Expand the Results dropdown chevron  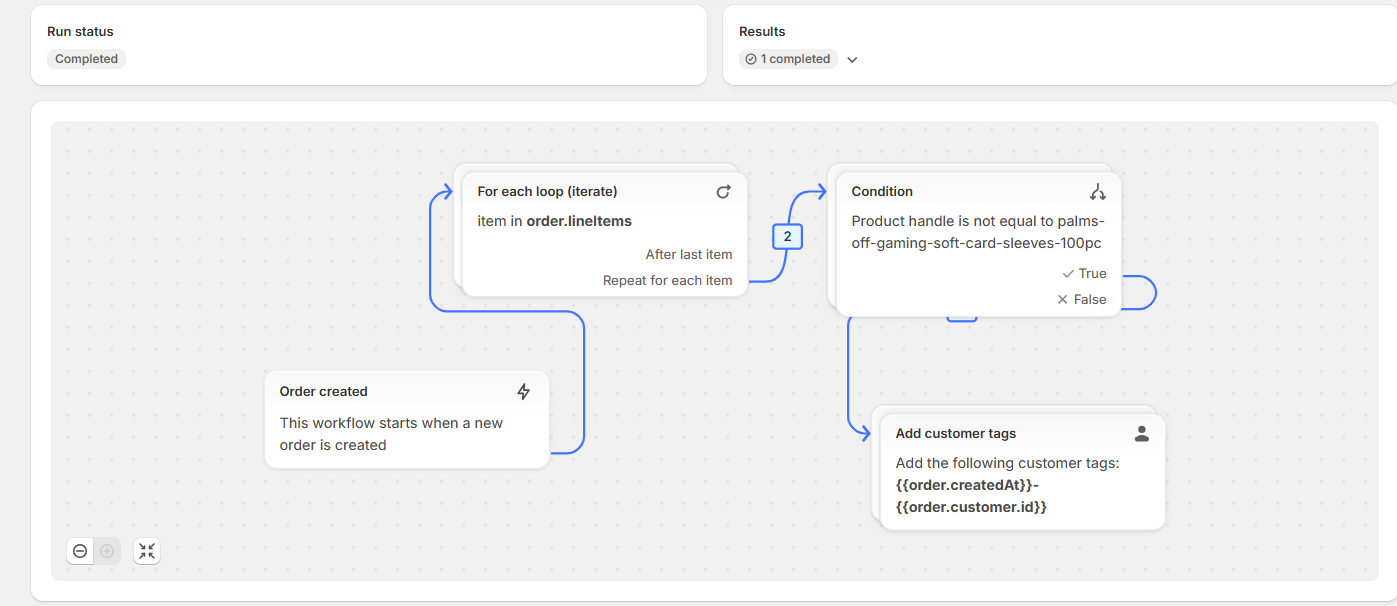pyautogui.click(x=852, y=59)
